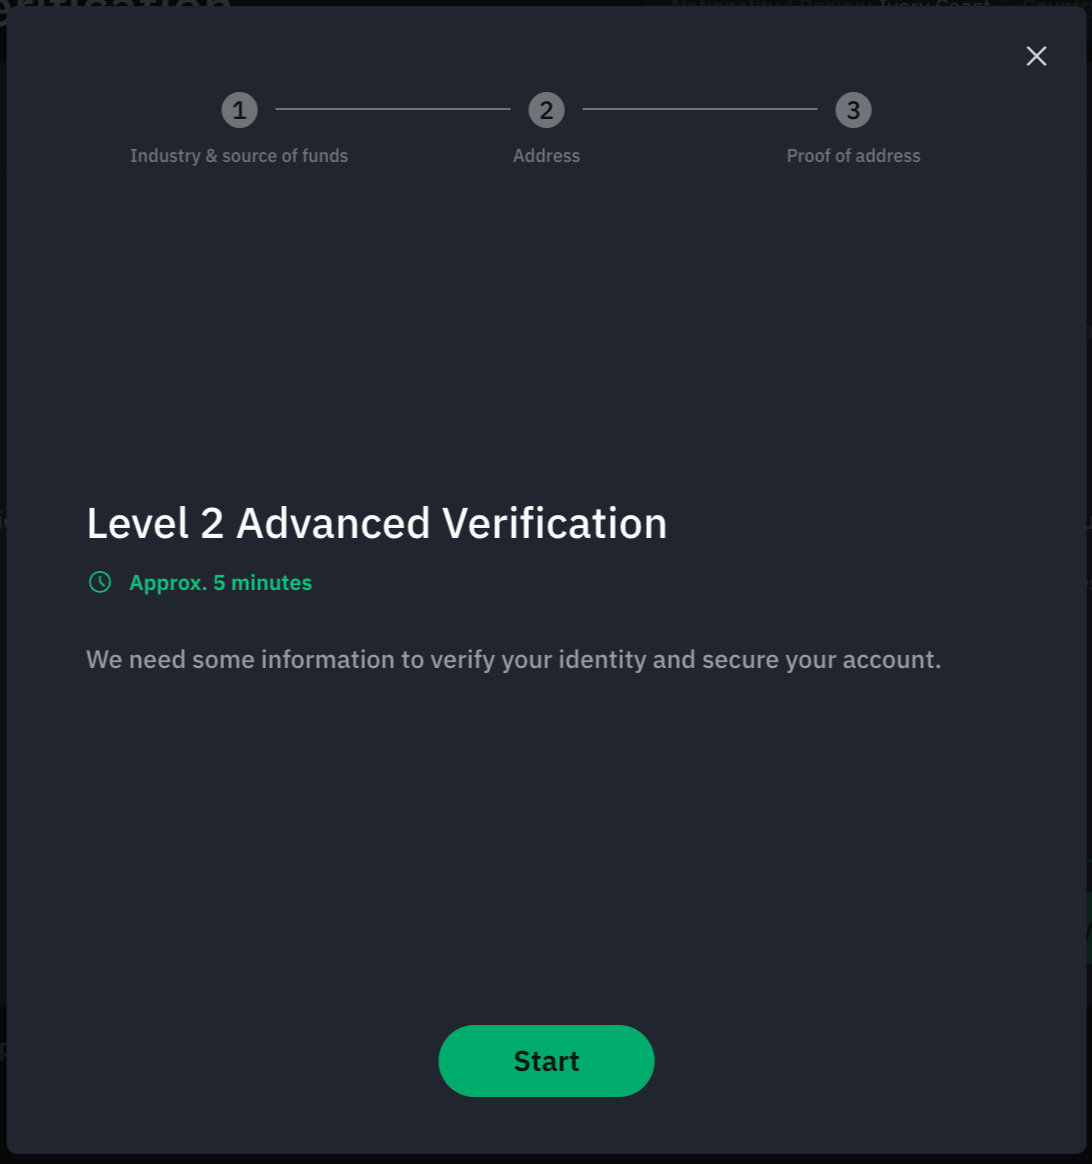The image size is (1092, 1164).
Task: Click progress line between steps 2 and 3
Action: click(x=700, y=109)
